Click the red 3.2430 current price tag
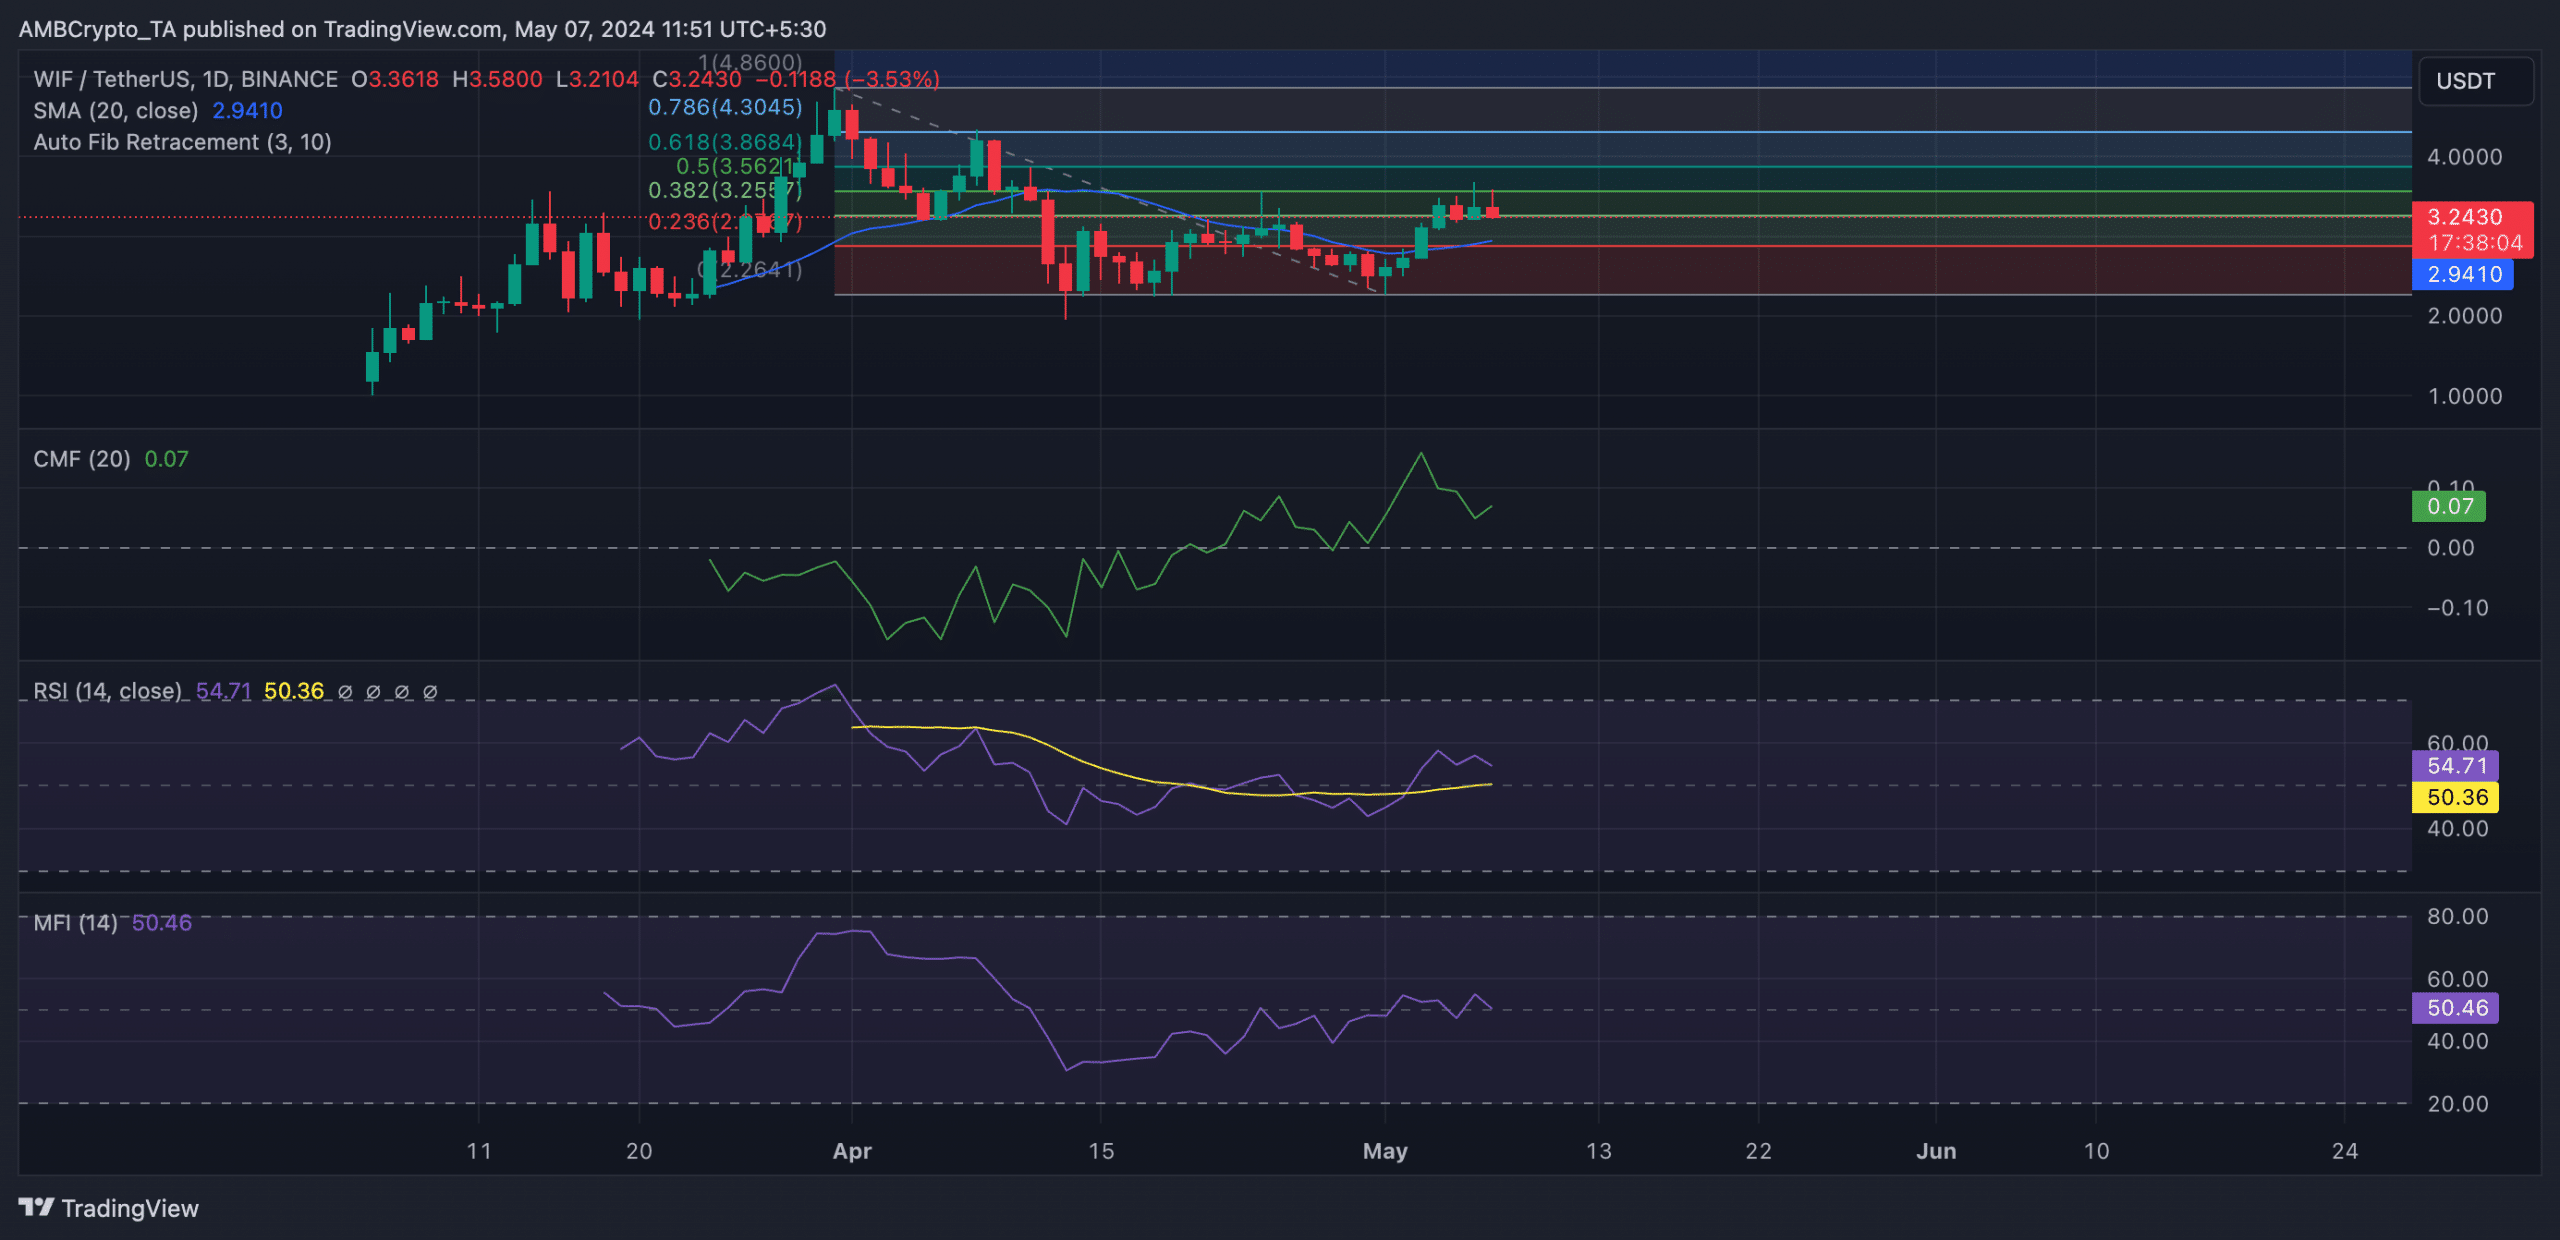Viewport: 2560px width, 1240px height. pyautogui.click(x=2472, y=230)
